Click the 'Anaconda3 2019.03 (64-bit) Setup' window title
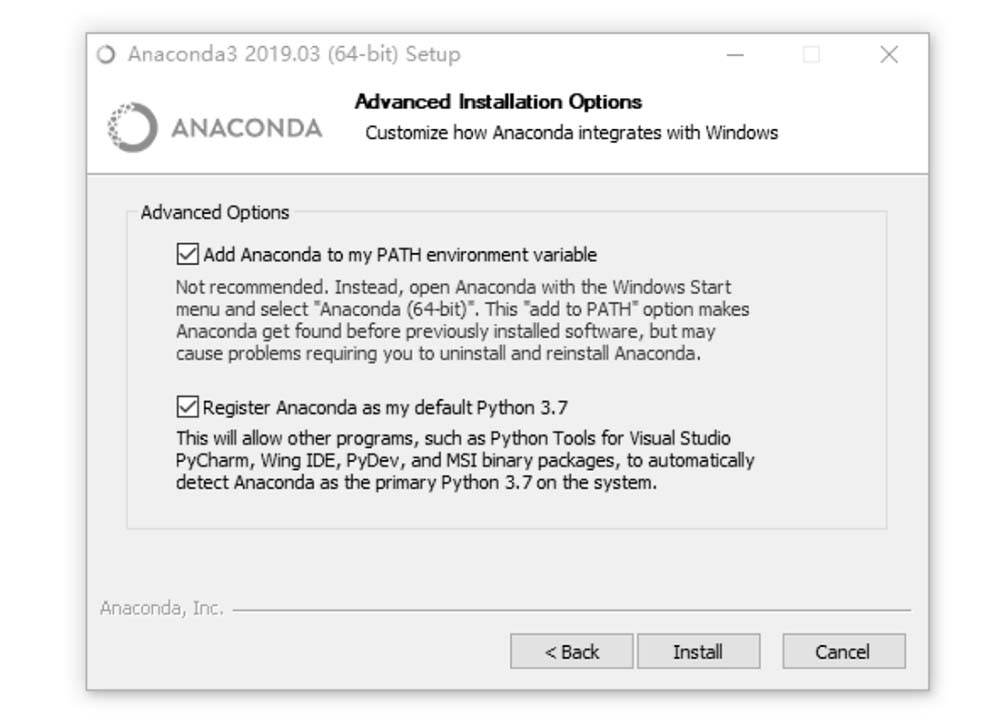The width and height of the screenshot is (1000, 714). [294, 54]
